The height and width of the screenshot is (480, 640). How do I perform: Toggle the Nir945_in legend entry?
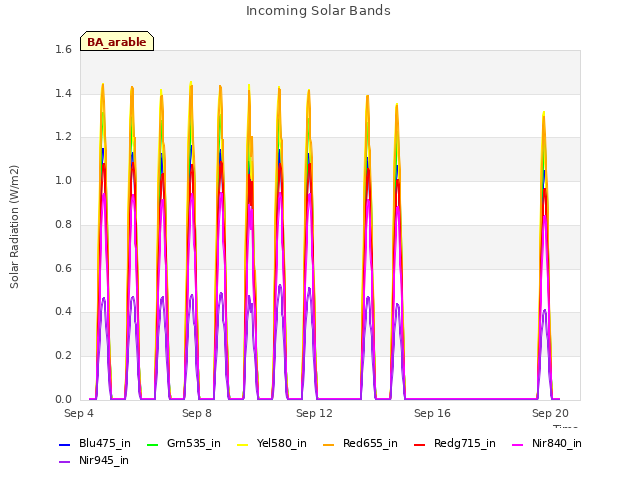(x=94, y=460)
